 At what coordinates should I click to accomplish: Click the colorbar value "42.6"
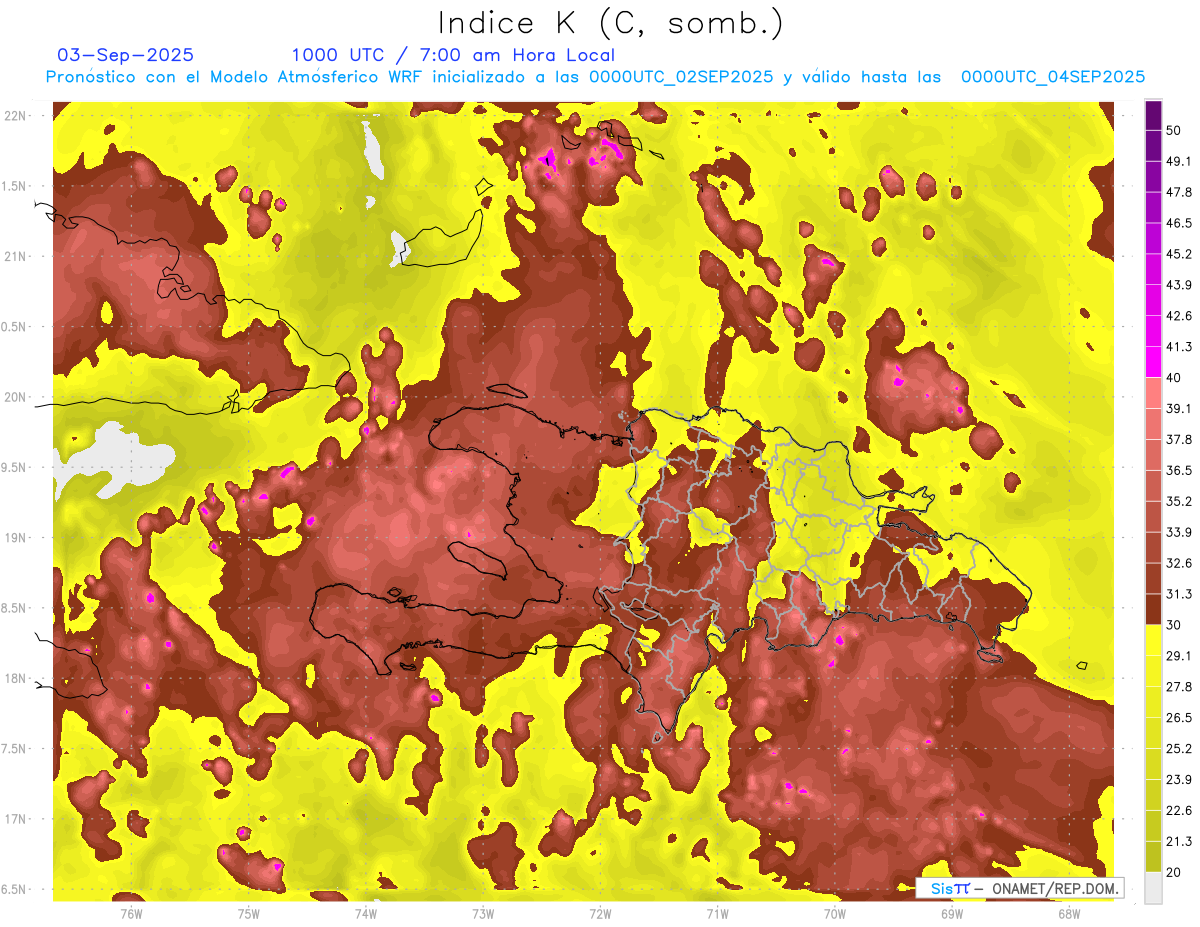point(1179,315)
